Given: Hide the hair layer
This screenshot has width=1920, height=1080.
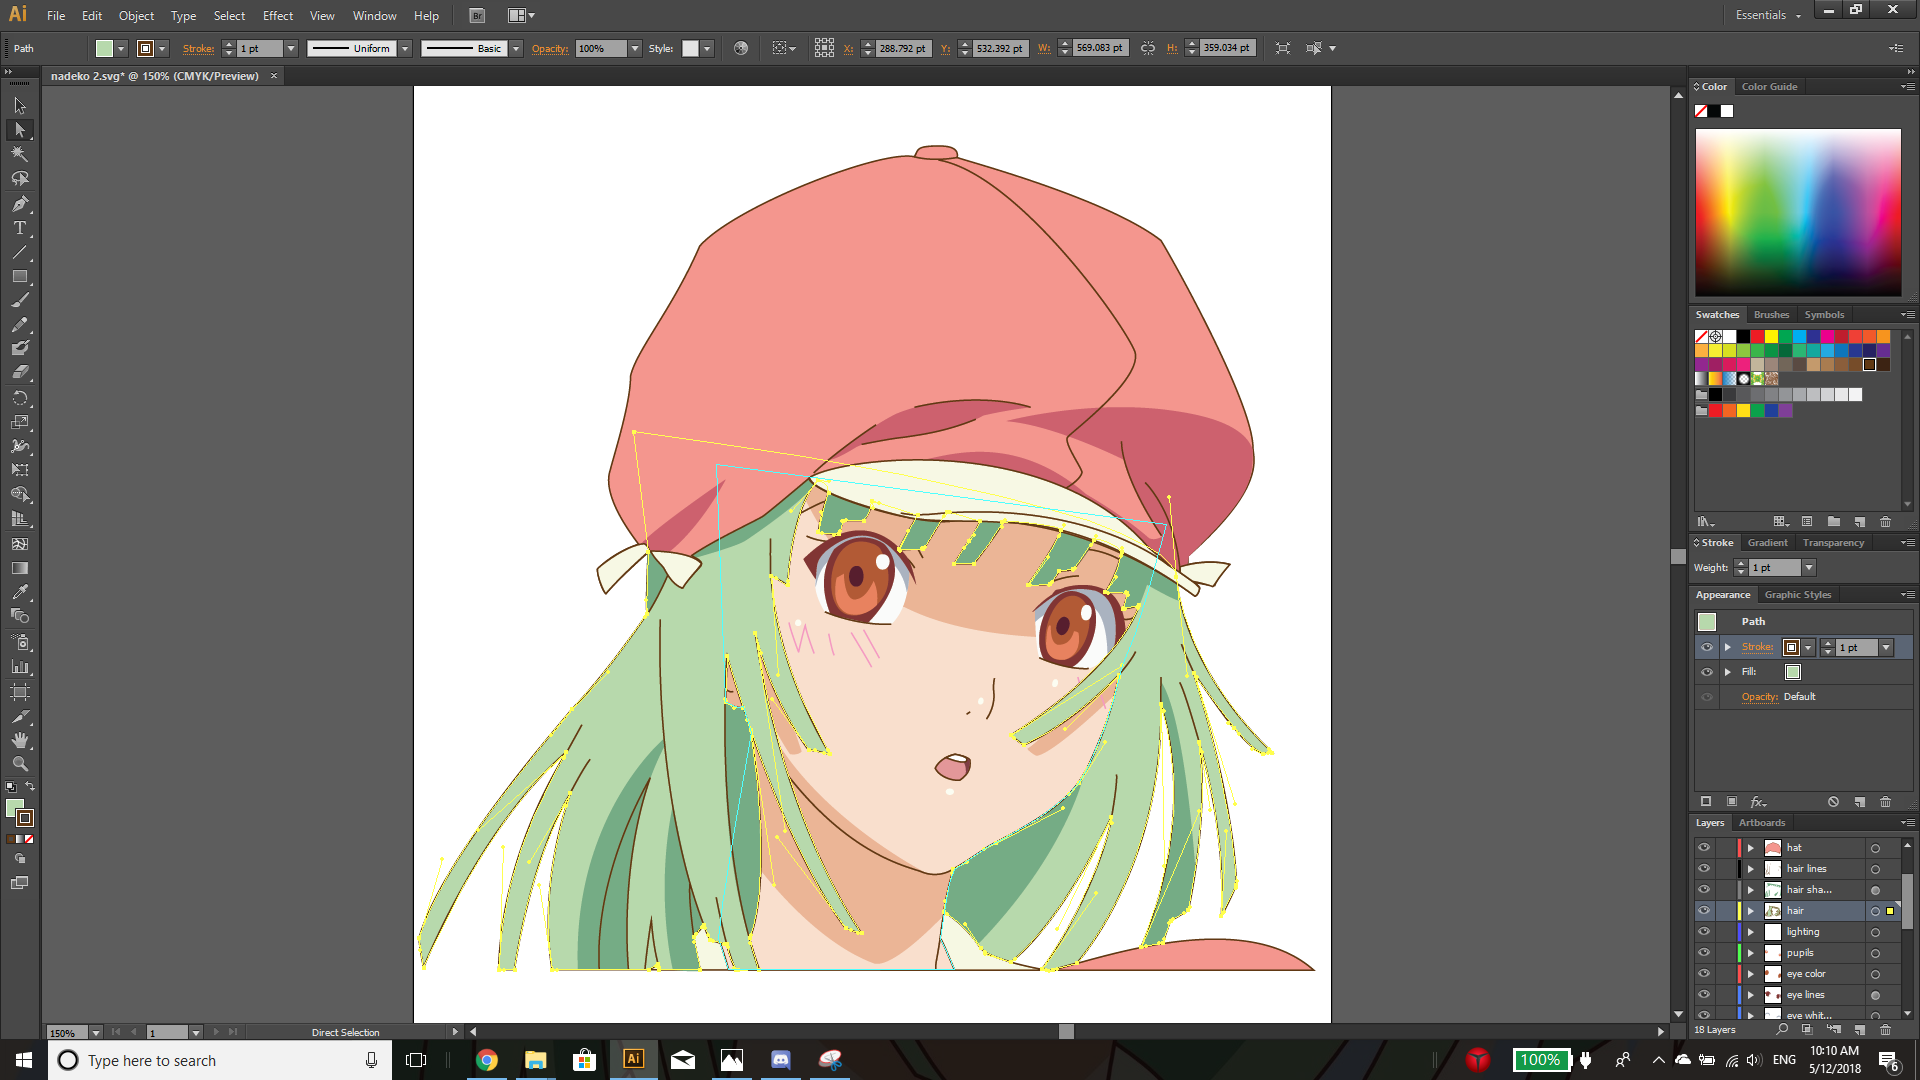Looking at the screenshot, I should pyautogui.click(x=1704, y=910).
